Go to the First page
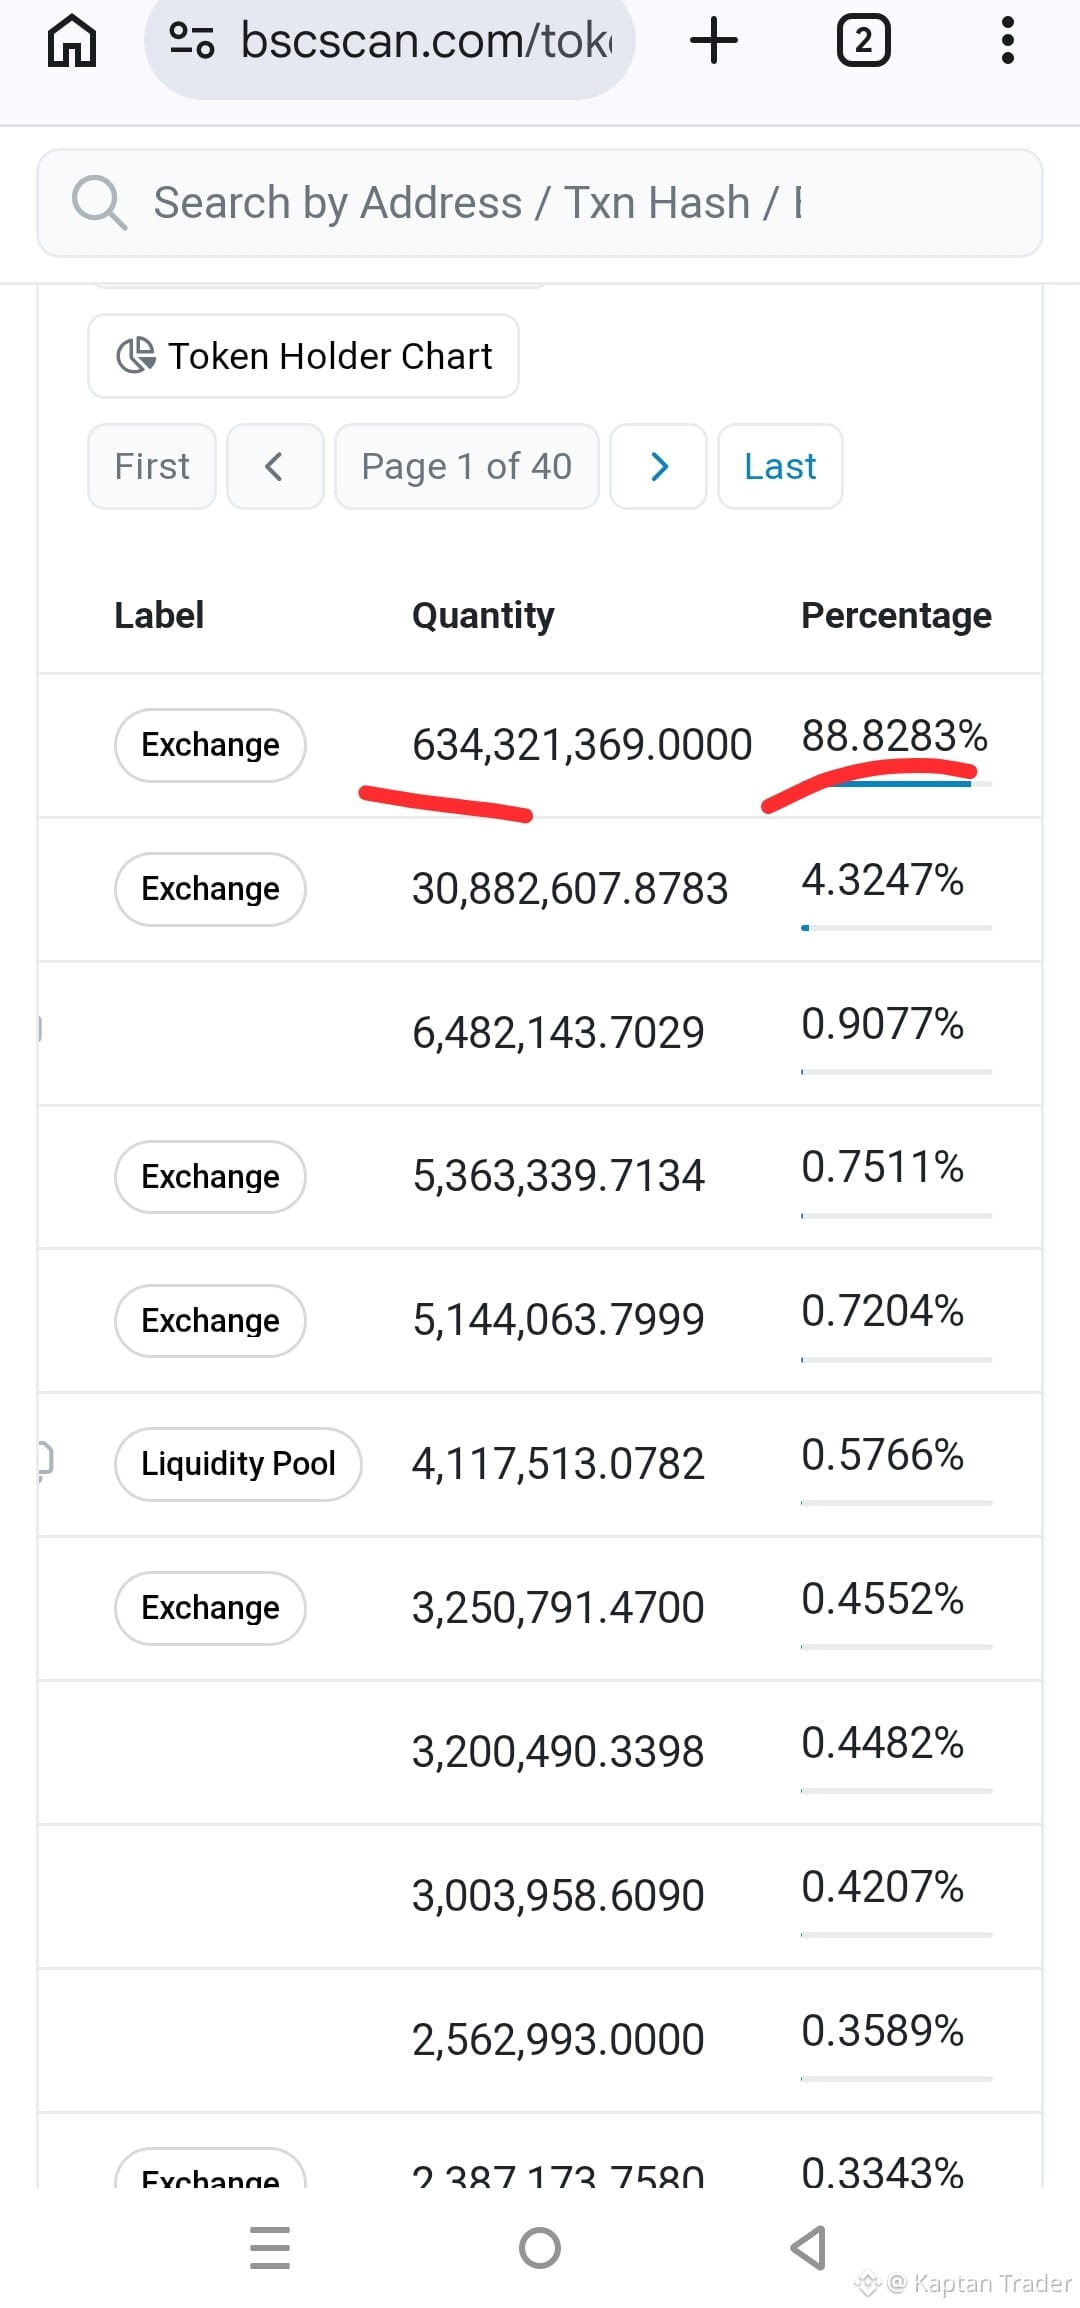This screenshot has height=2308, width=1080. (152, 466)
